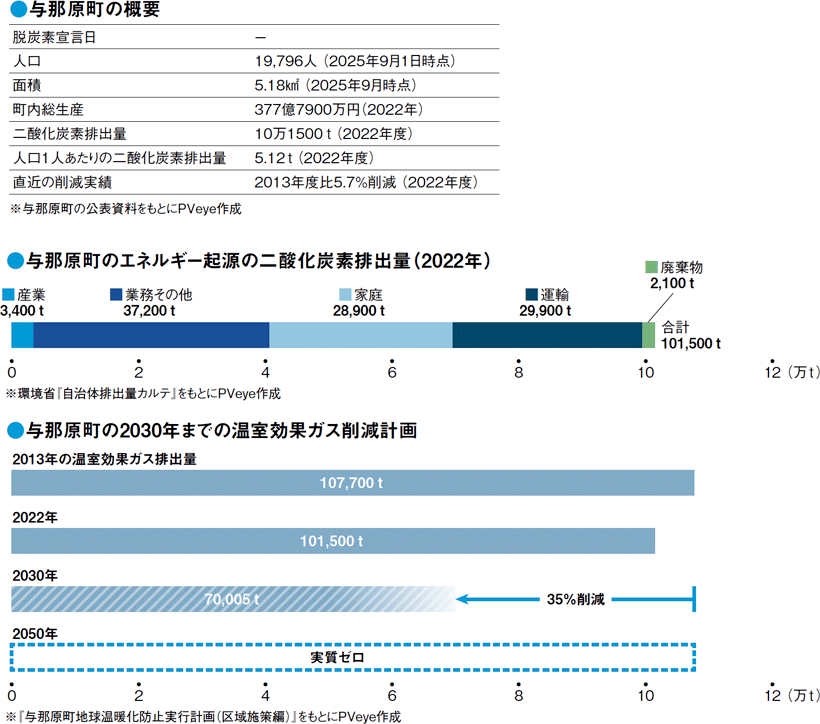Select the dashed 2050 実質ゼロ box

point(352,657)
